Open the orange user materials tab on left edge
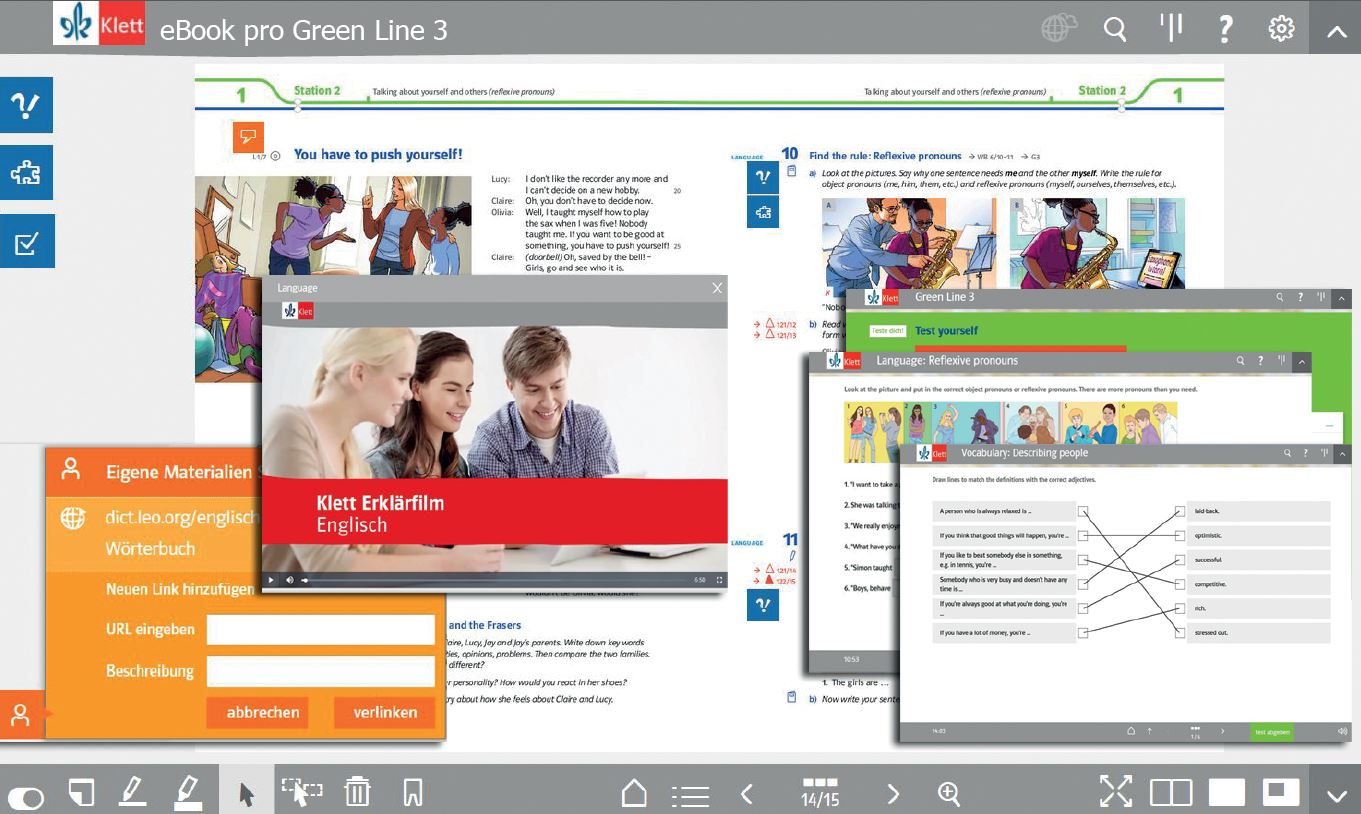This screenshot has height=814, width=1361. (x=21, y=715)
